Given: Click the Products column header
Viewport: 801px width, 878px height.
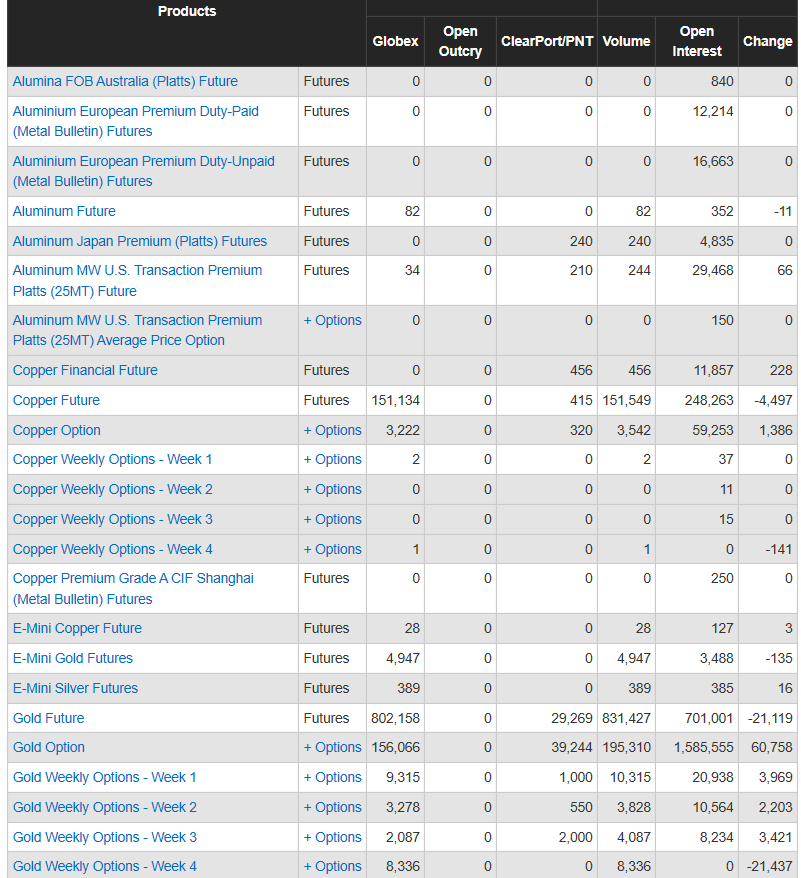Looking at the screenshot, I should [x=187, y=11].
